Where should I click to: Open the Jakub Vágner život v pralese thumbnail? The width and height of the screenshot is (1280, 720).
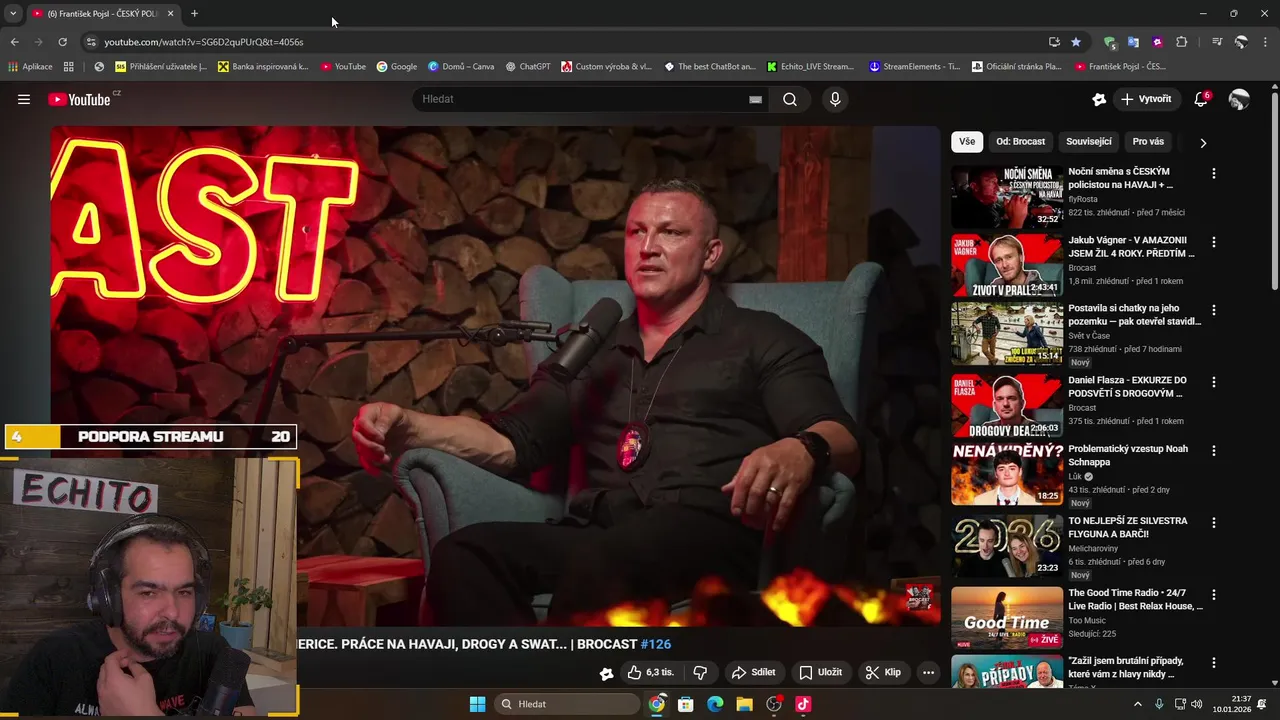coord(1007,265)
